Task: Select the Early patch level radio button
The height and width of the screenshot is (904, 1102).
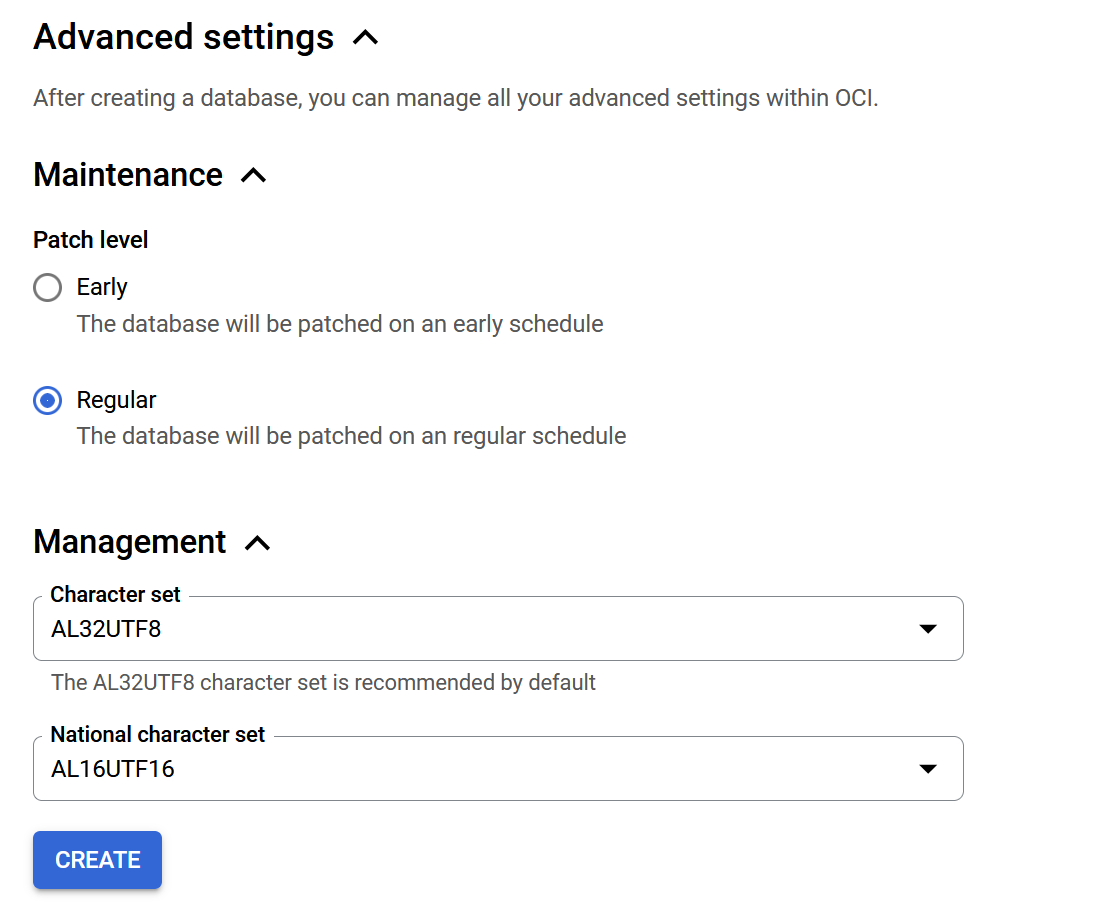Action: click(x=47, y=288)
